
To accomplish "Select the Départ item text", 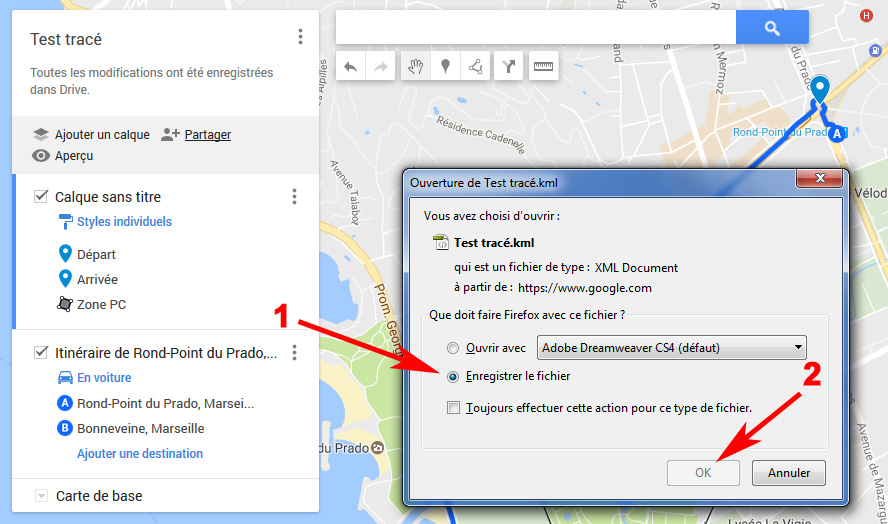I will (96, 255).
